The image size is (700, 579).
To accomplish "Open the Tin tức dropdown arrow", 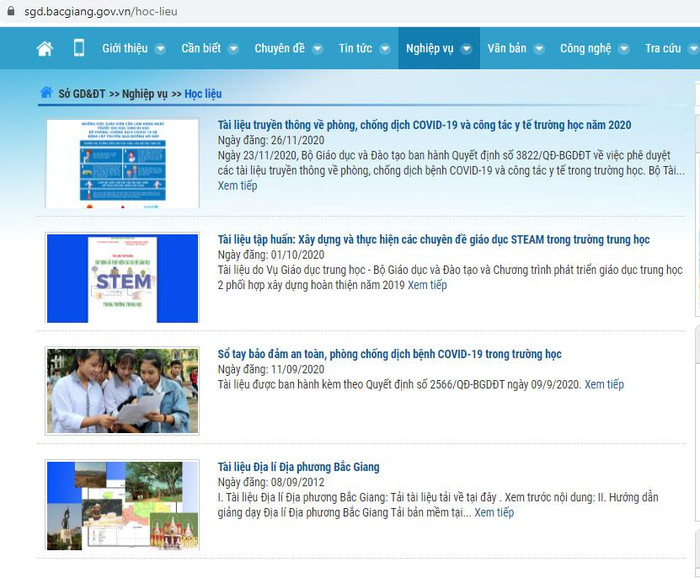I will pyautogui.click(x=384, y=48).
